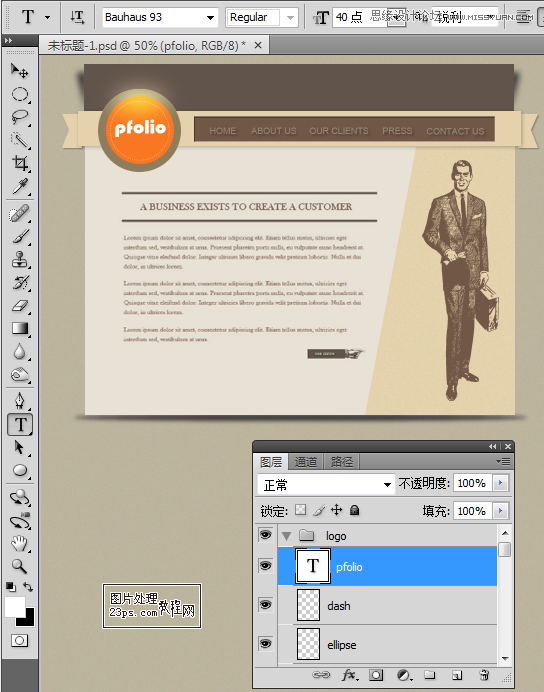Open the layers panel options menu

click(x=503, y=461)
